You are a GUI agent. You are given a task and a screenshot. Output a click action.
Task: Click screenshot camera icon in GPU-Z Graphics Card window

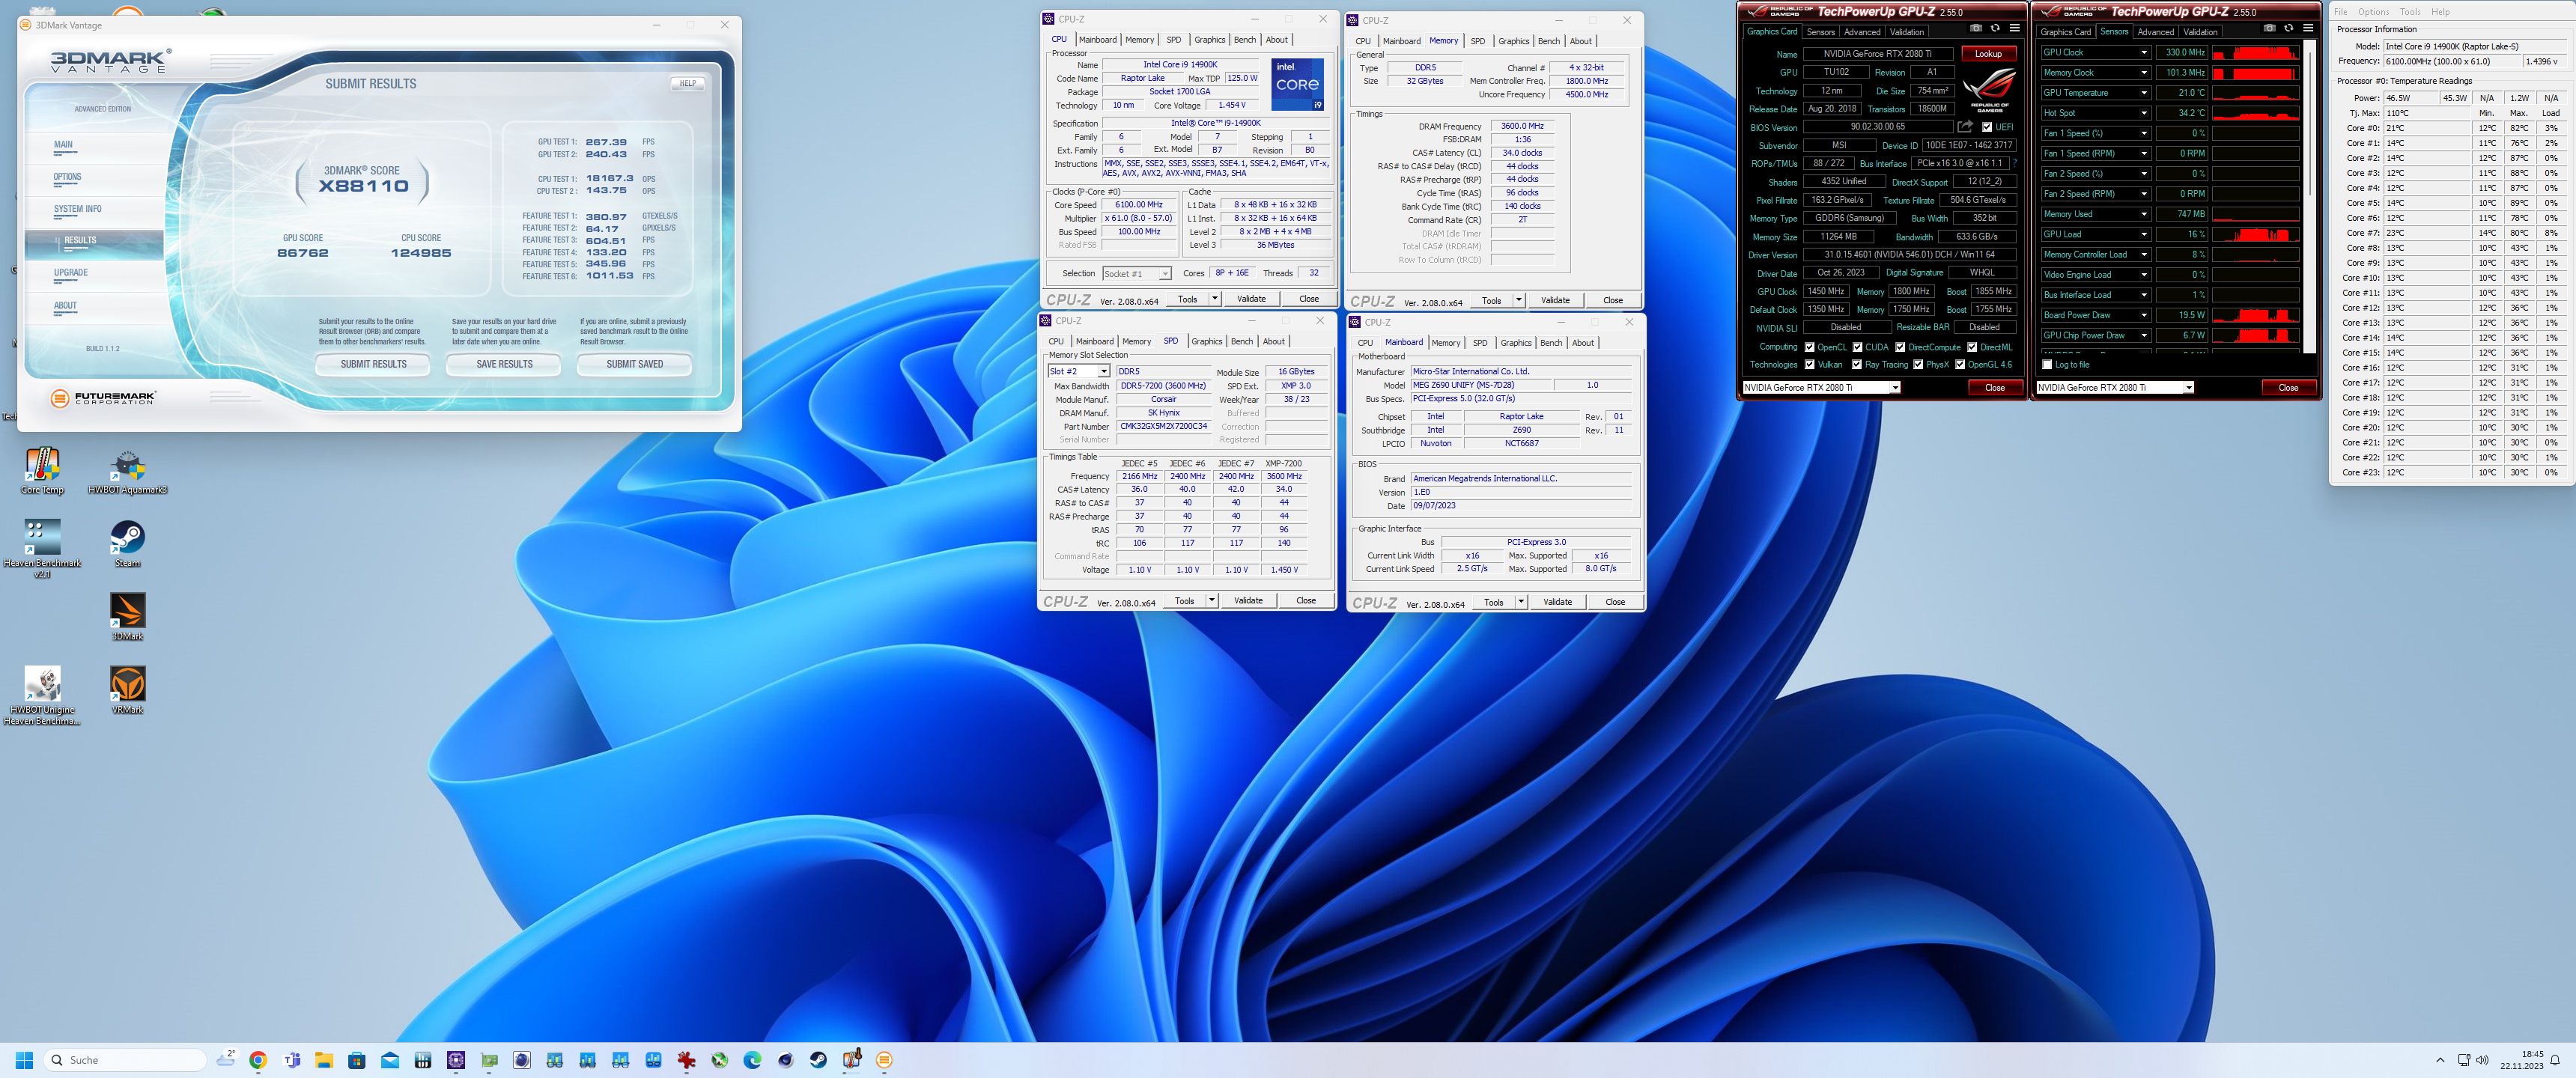pos(1976,28)
